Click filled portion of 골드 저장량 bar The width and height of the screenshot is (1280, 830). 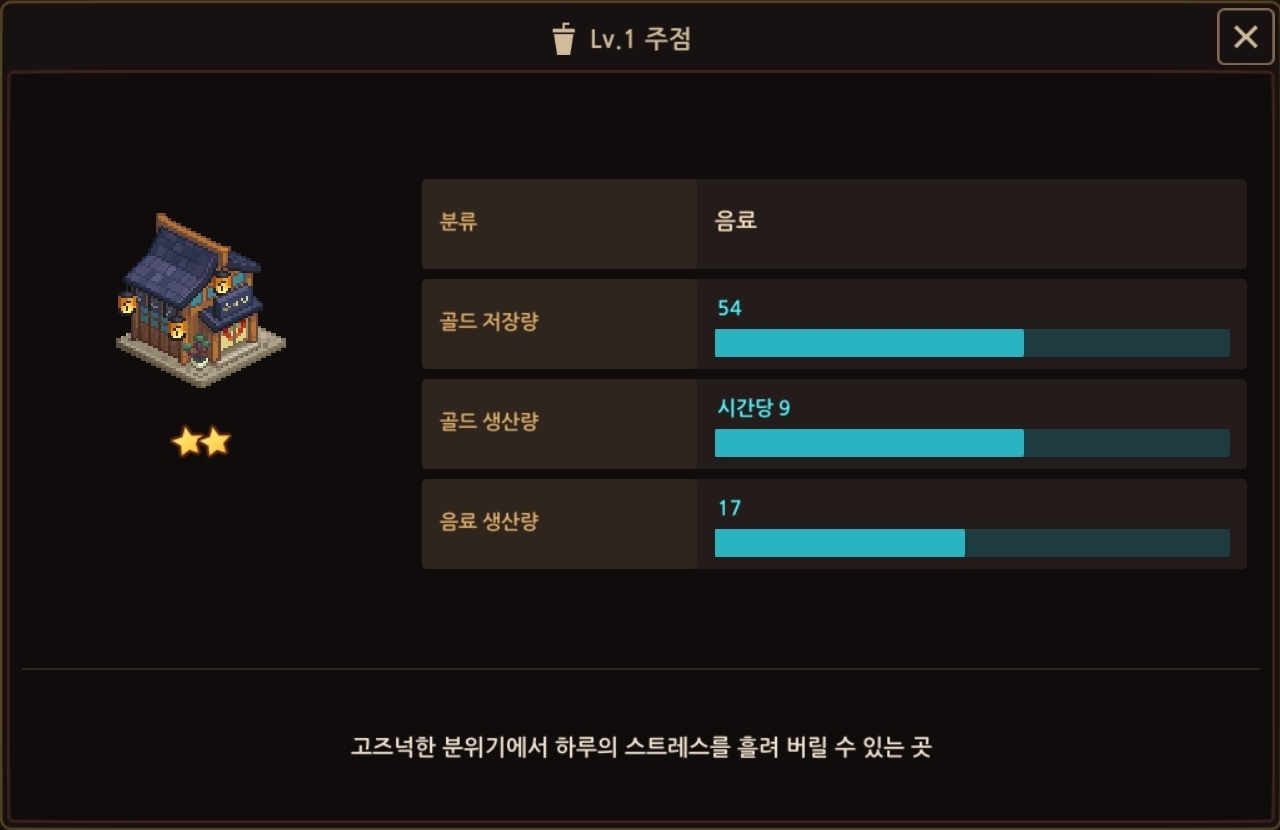868,343
